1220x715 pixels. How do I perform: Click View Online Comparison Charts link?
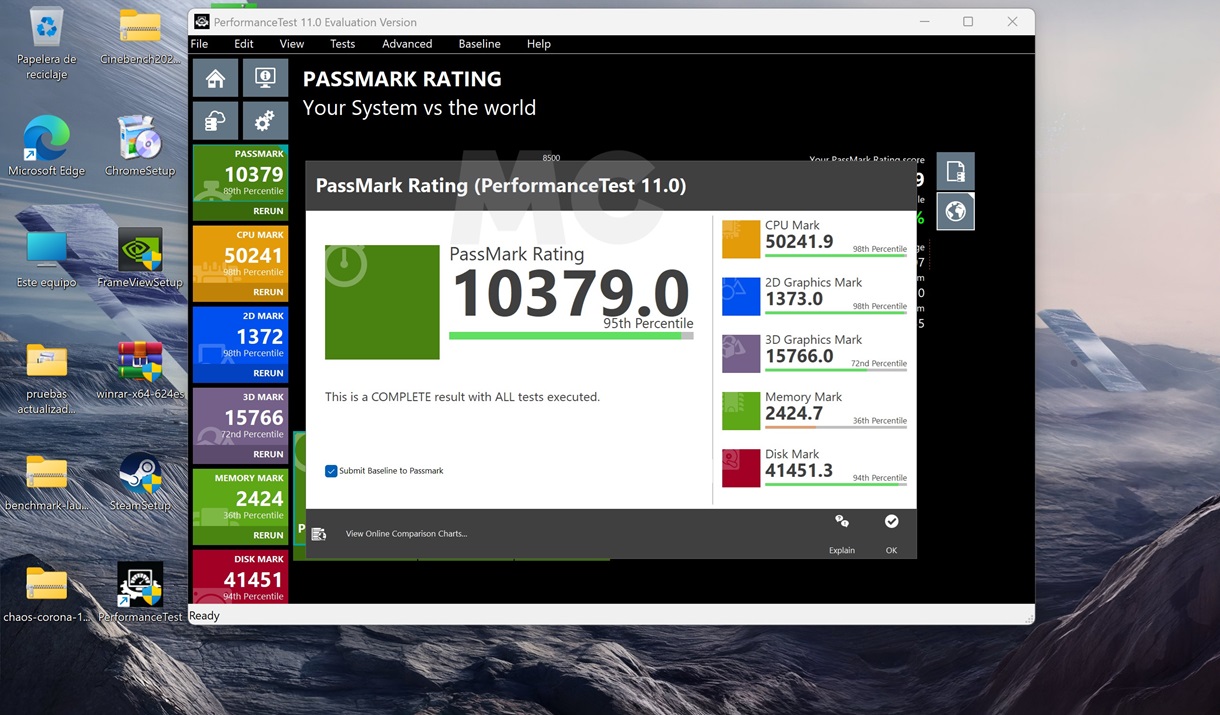pyautogui.click(x=406, y=534)
